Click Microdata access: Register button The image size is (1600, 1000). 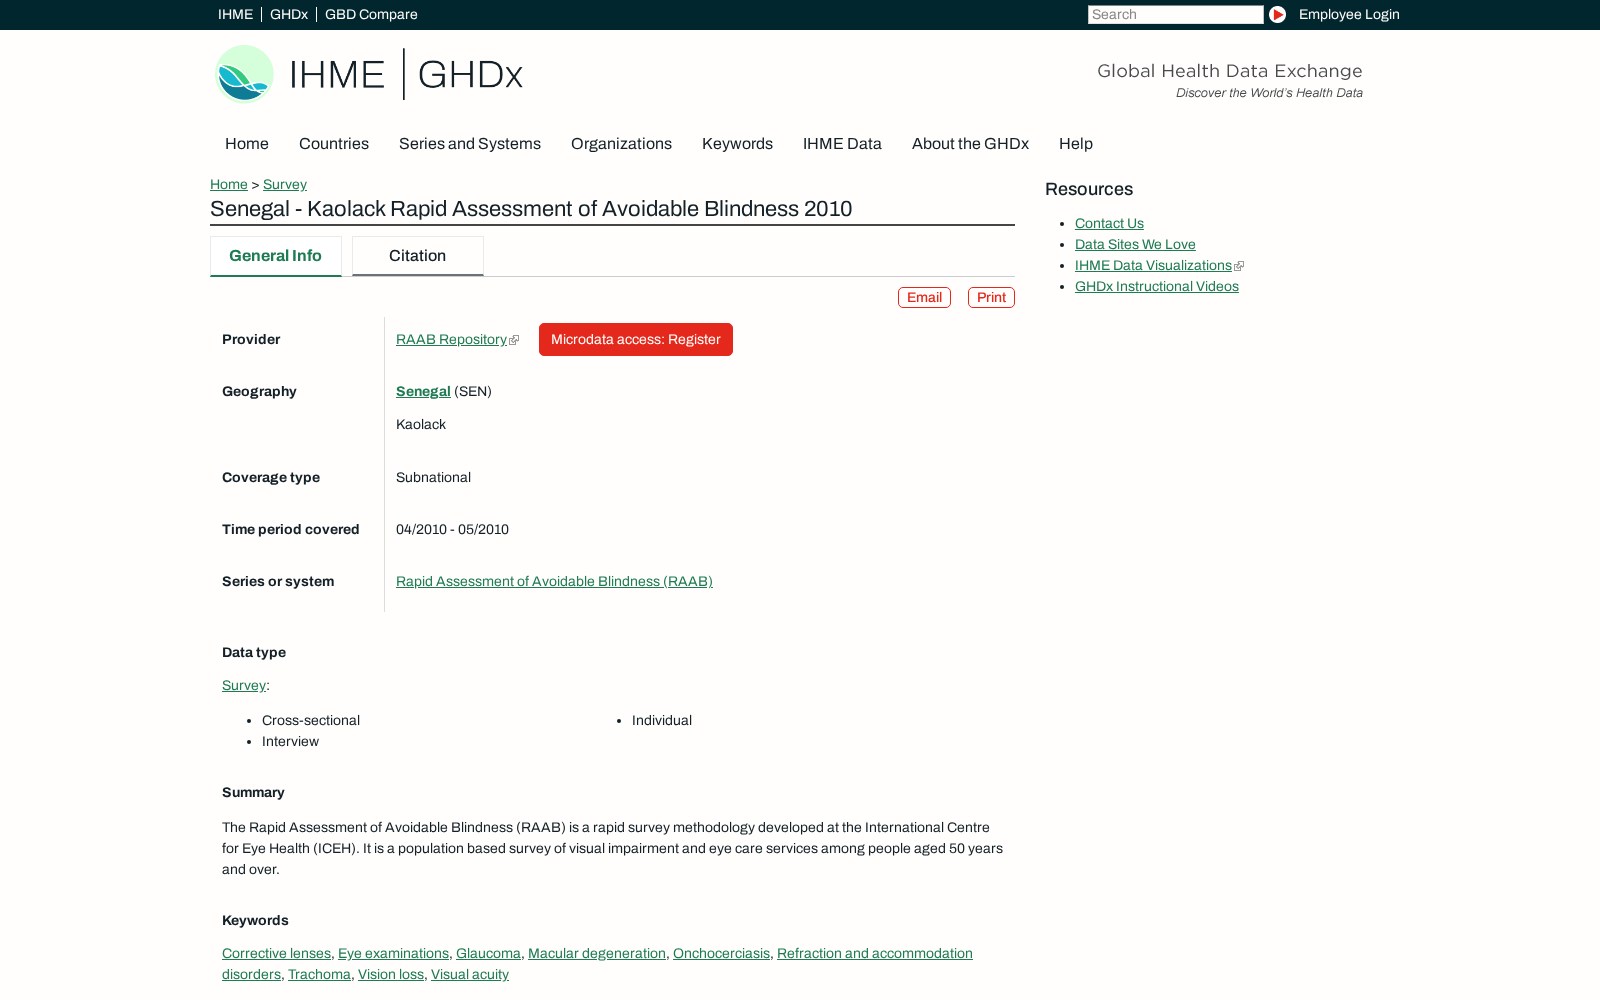pyautogui.click(x=636, y=340)
